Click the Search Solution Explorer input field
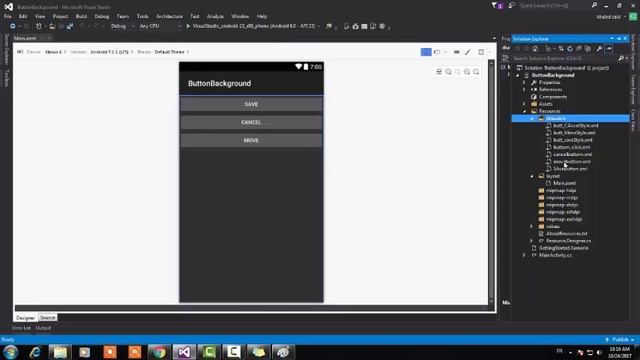Screen dimensions: 640x360 564,58
